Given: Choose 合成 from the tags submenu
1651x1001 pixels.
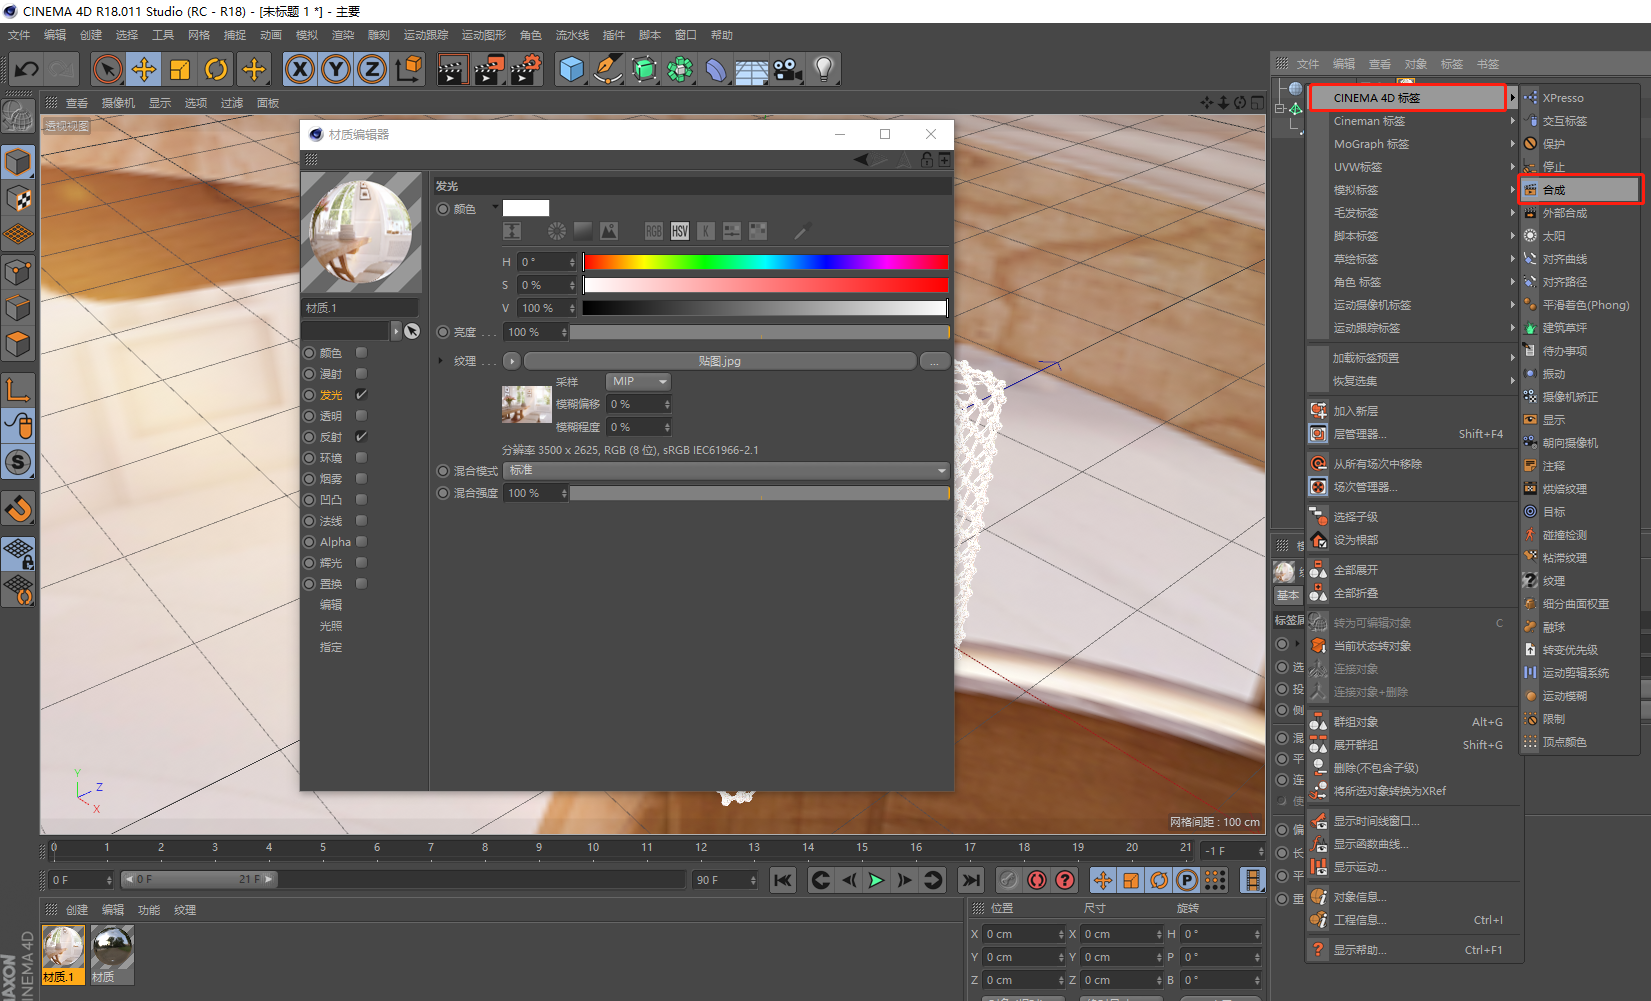Looking at the screenshot, I should [1580, 190].
